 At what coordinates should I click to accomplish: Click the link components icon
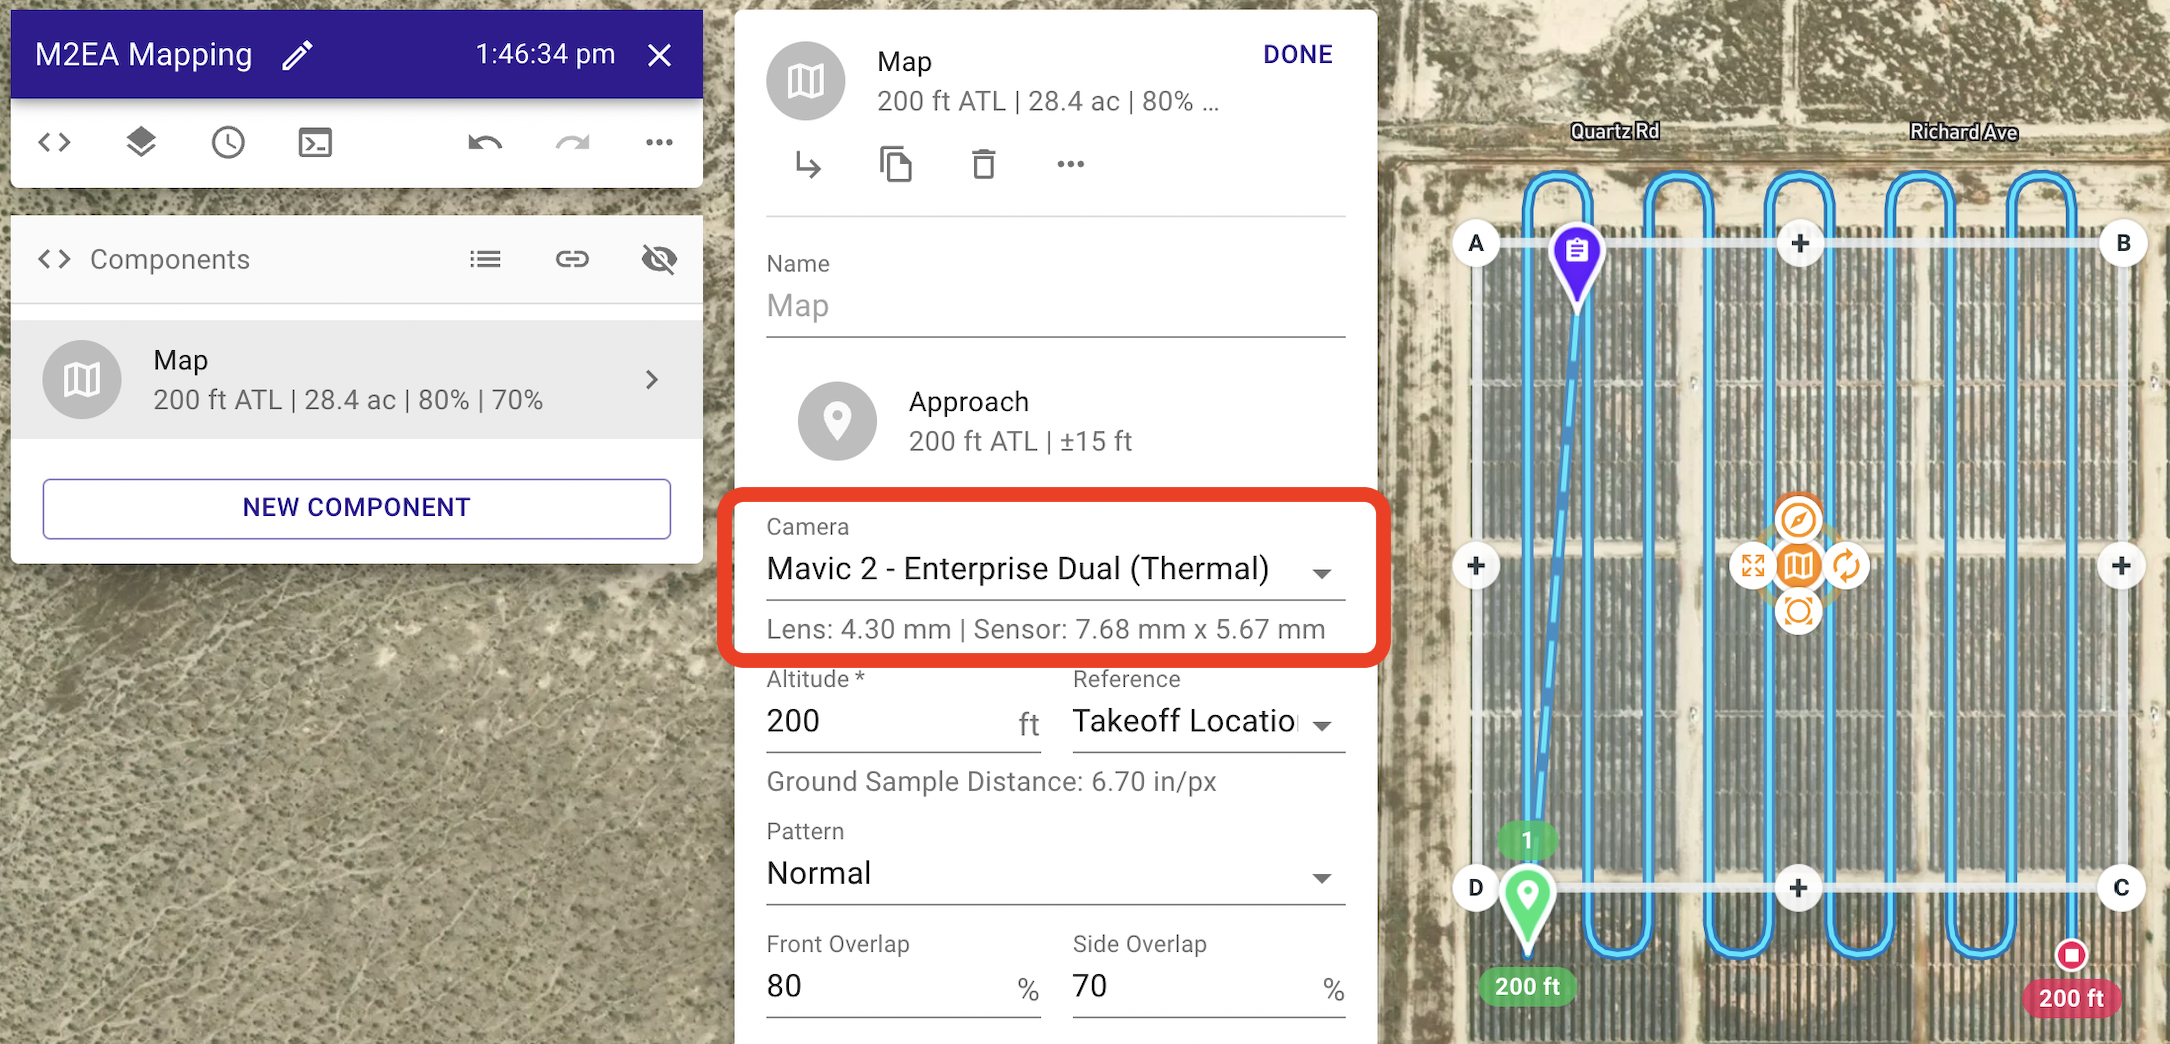pyautogui.click(x=572, y=260)
